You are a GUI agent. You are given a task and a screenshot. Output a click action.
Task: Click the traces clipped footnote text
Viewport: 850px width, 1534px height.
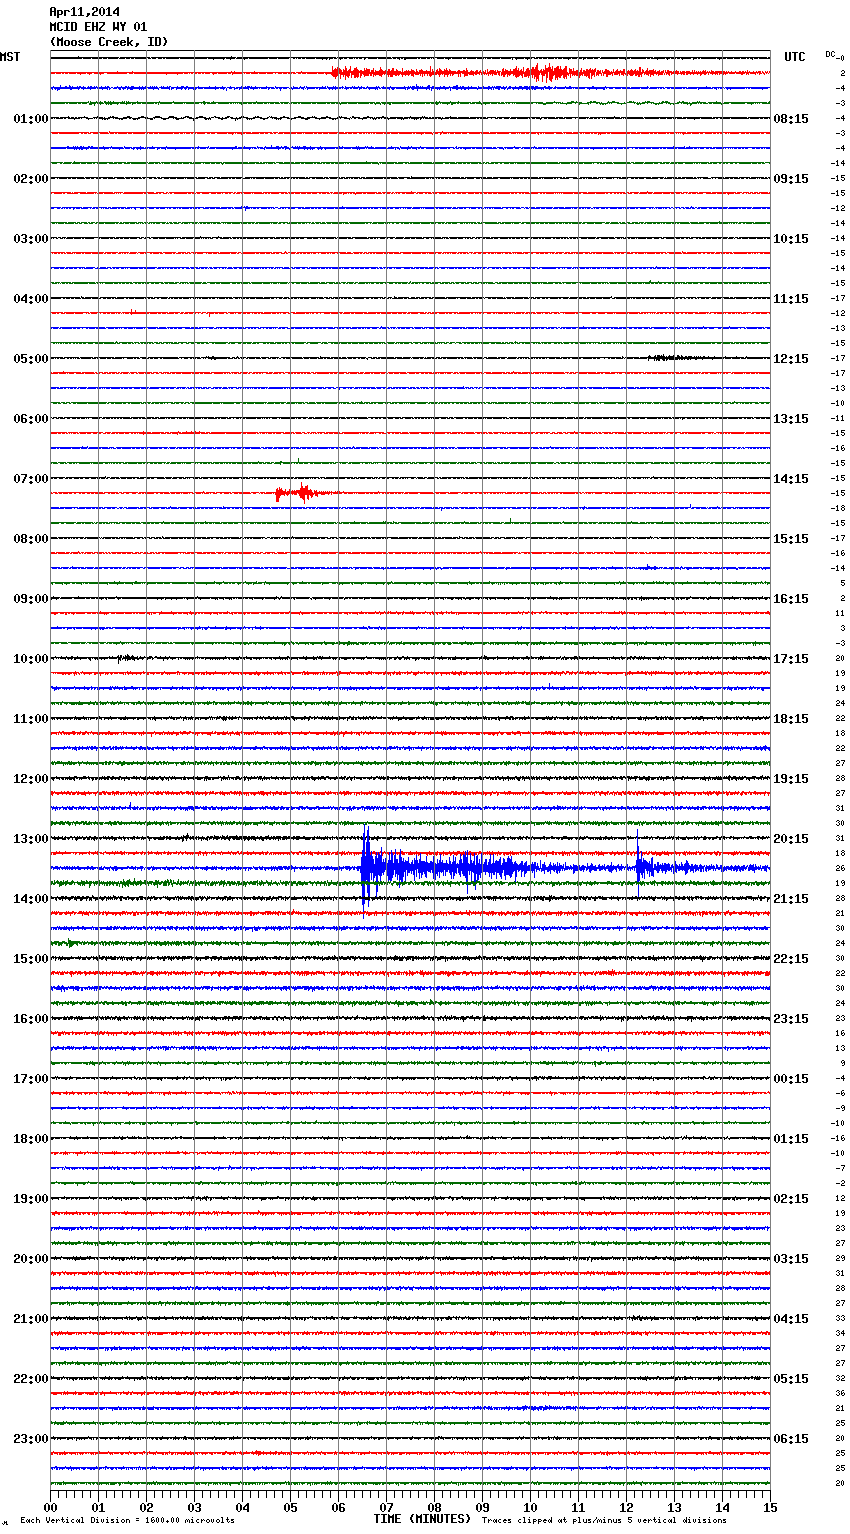(604, 1520)
